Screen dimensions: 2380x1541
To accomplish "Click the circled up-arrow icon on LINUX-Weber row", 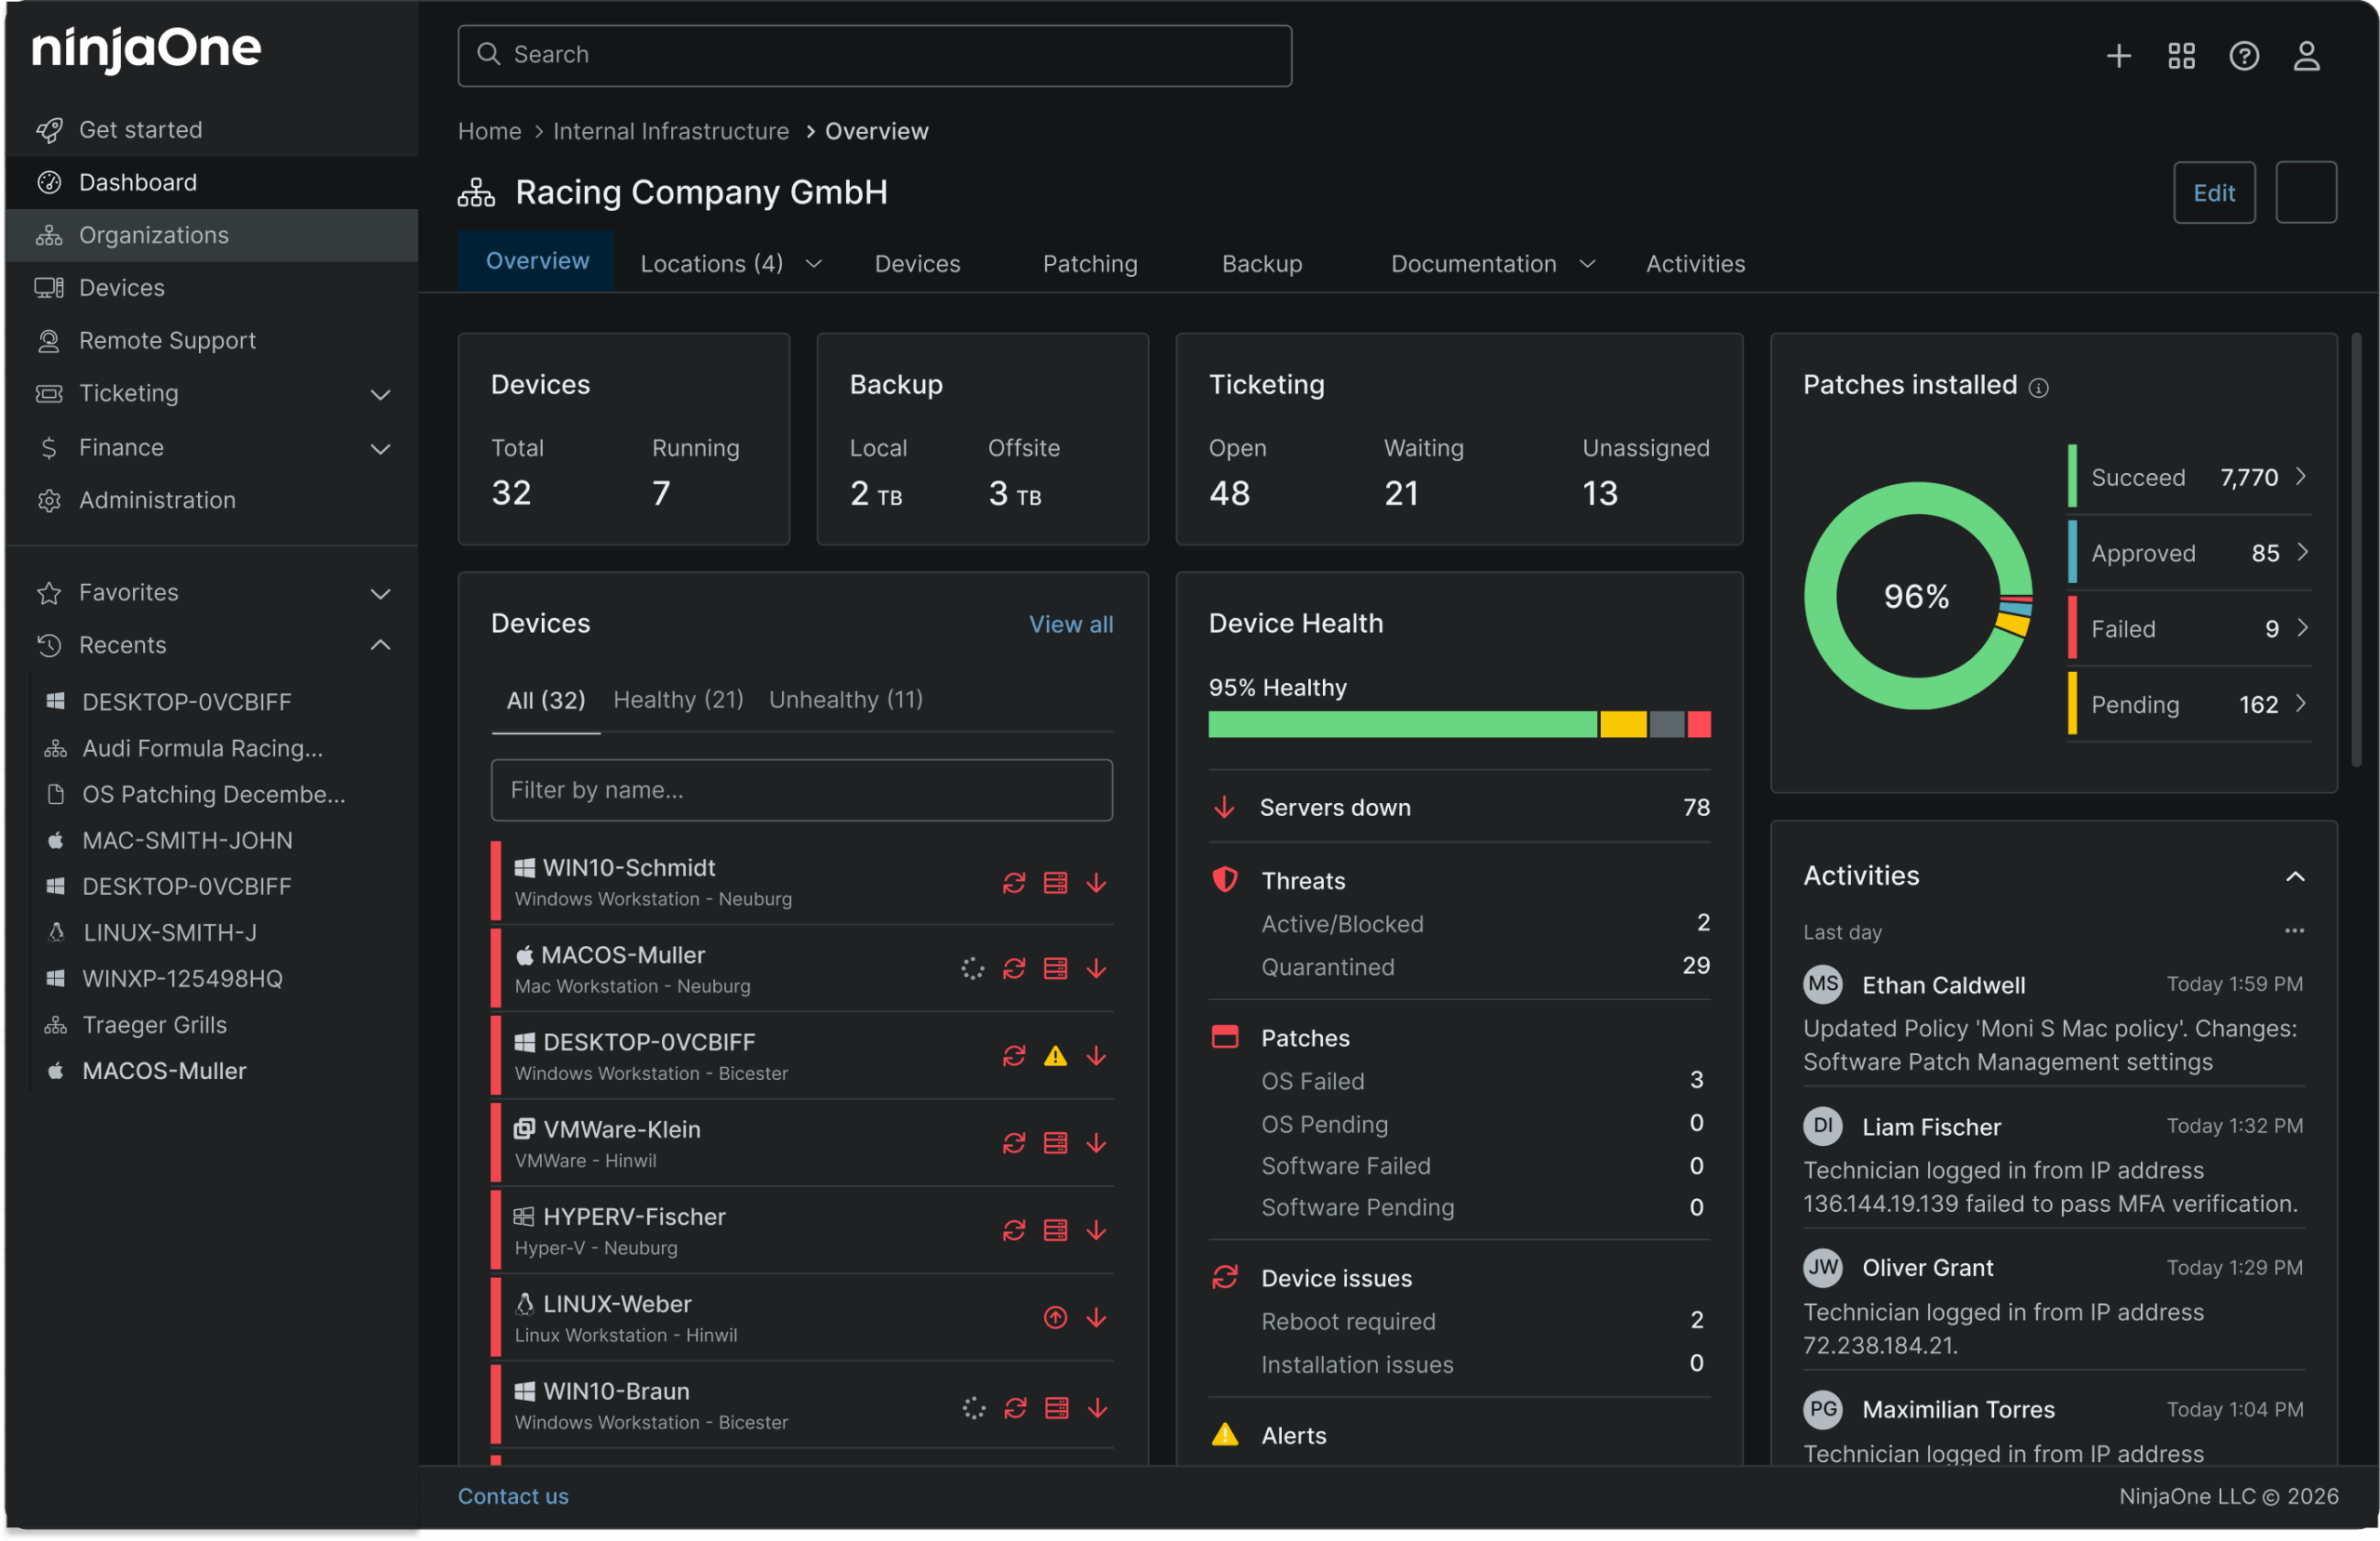I will [1055, 1318].
